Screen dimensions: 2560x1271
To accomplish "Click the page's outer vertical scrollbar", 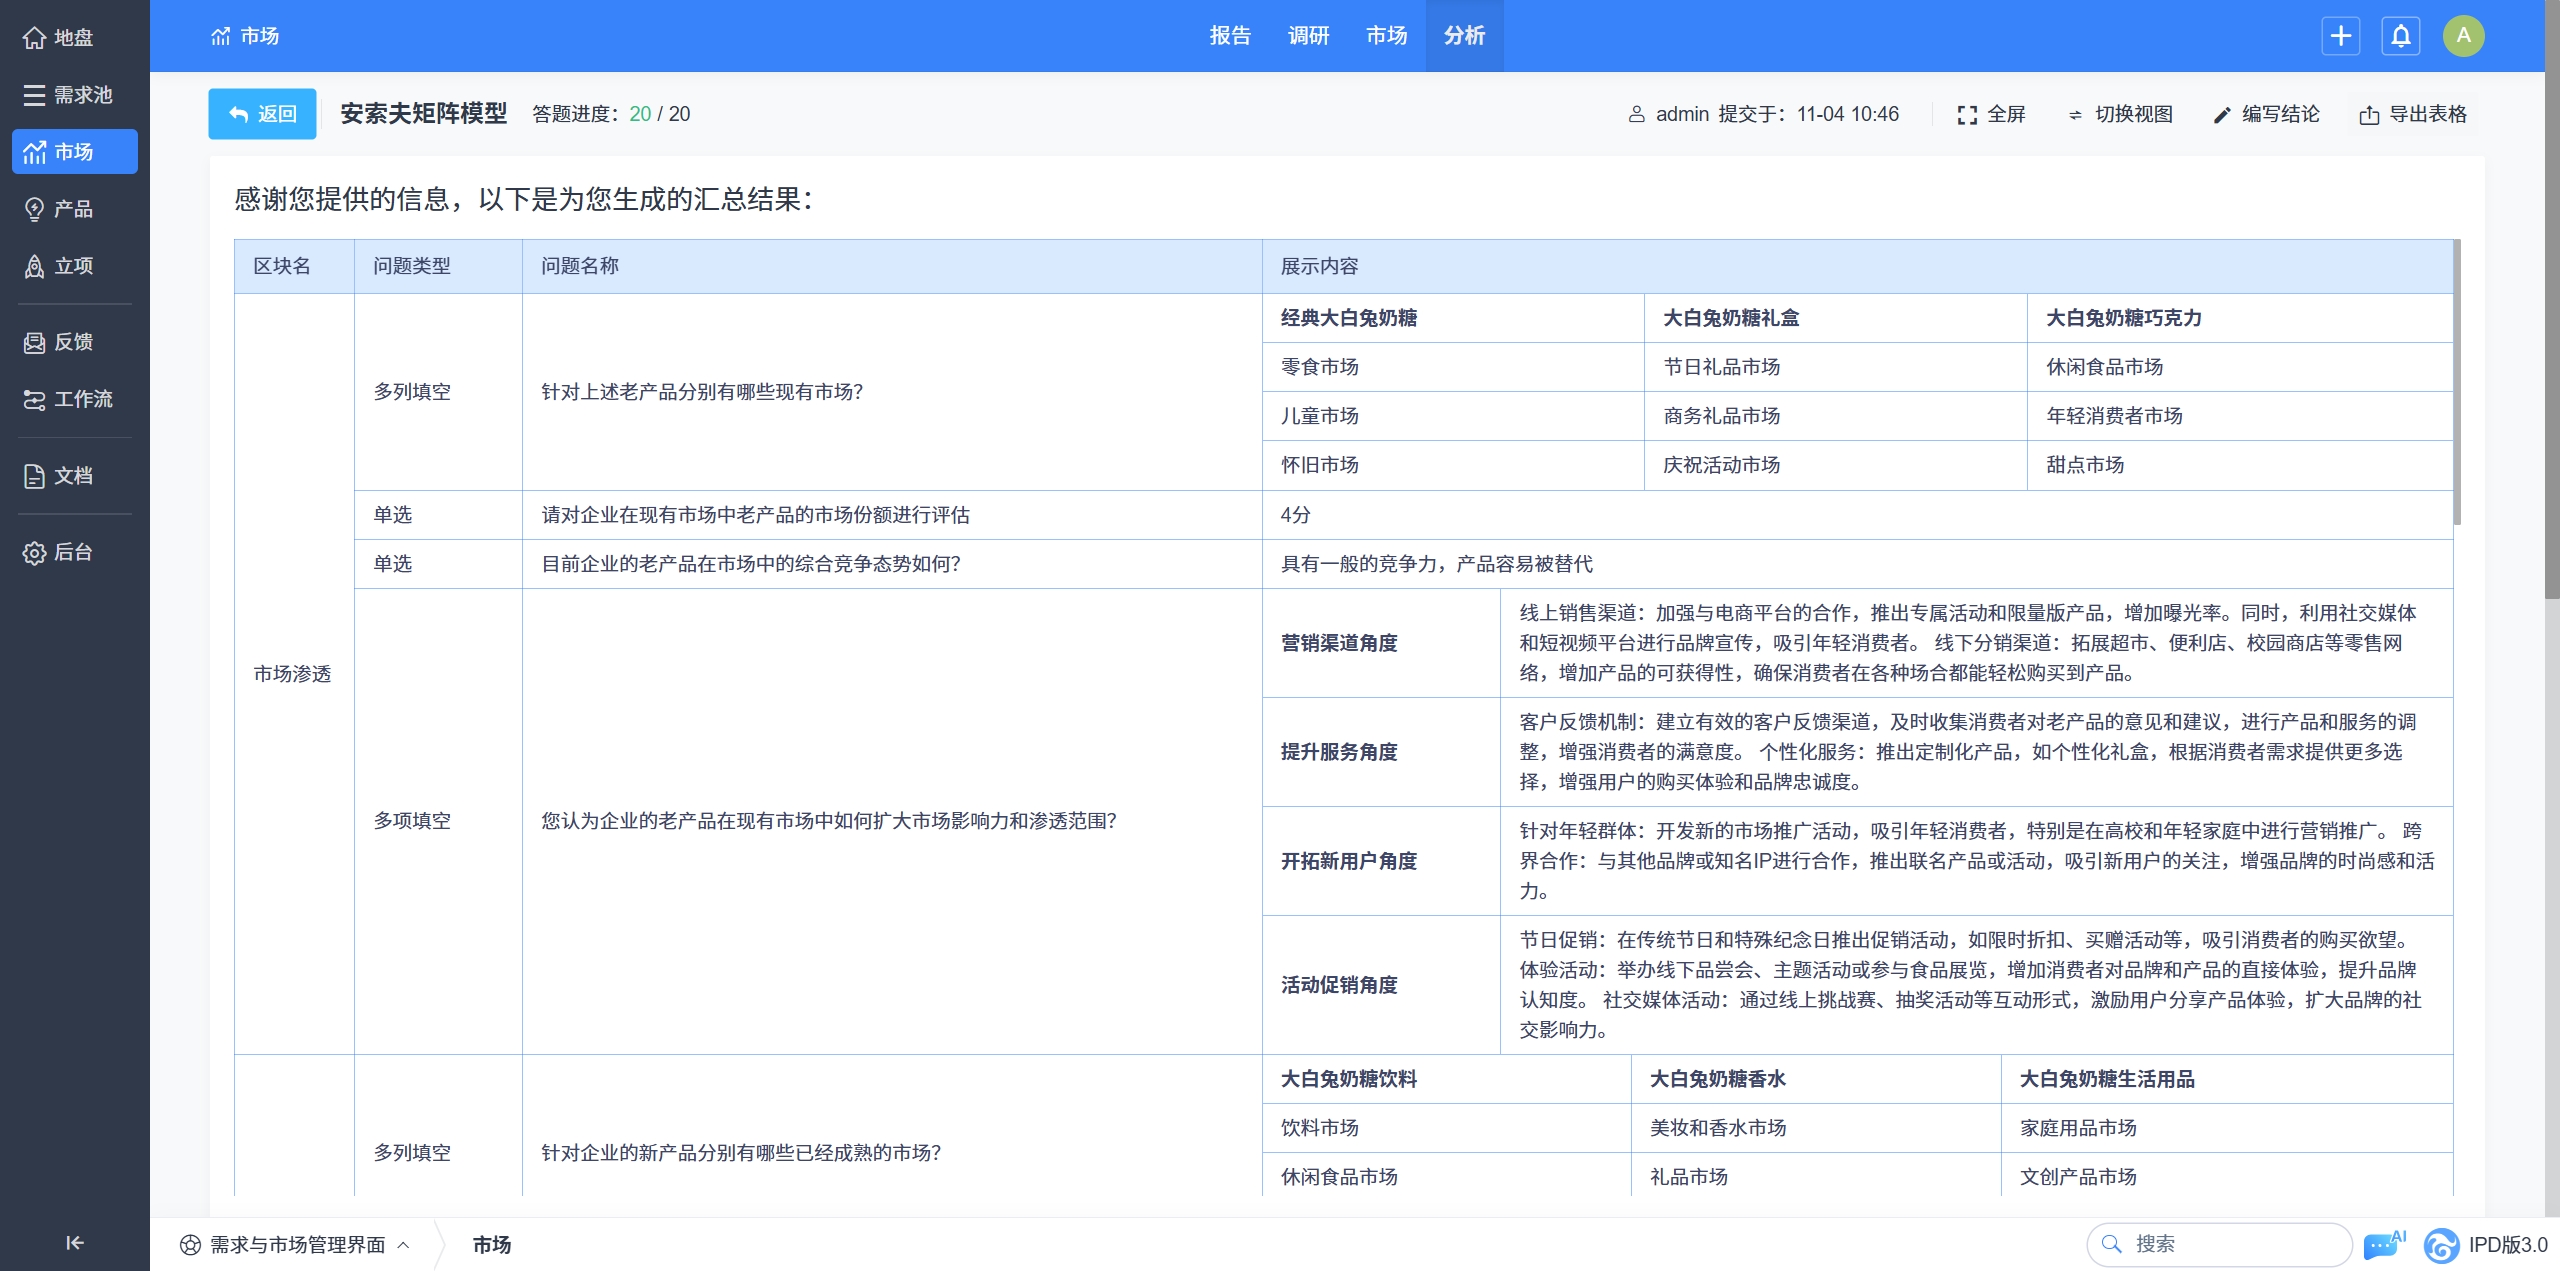I will coord(2552,300).
